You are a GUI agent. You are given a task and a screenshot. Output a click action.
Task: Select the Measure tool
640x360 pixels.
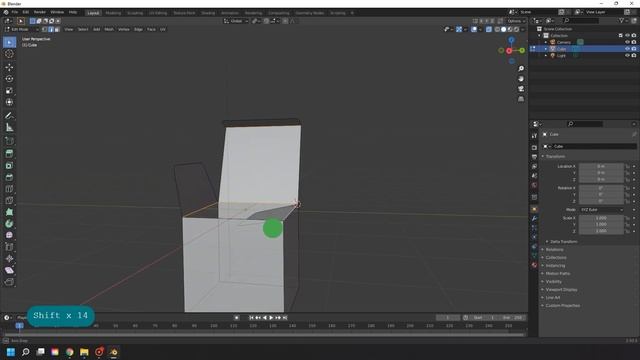[9, 128]
